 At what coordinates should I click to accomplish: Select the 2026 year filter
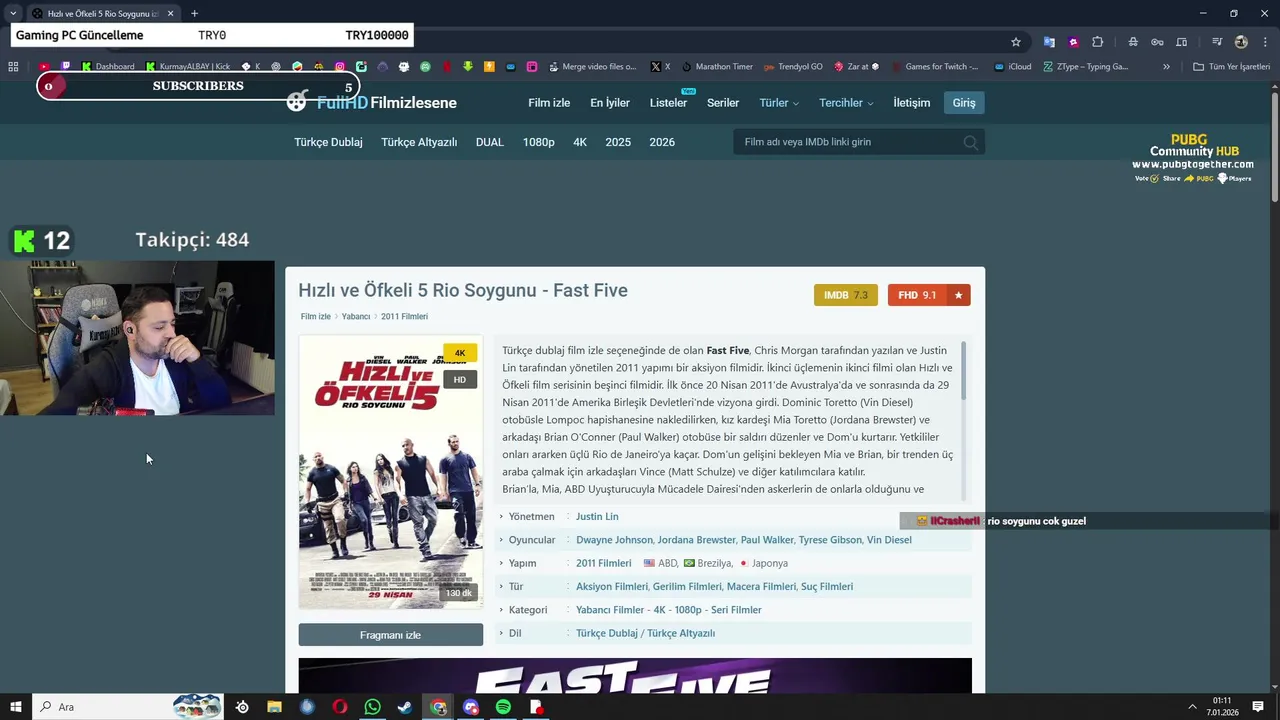click(x=662, y=142)
